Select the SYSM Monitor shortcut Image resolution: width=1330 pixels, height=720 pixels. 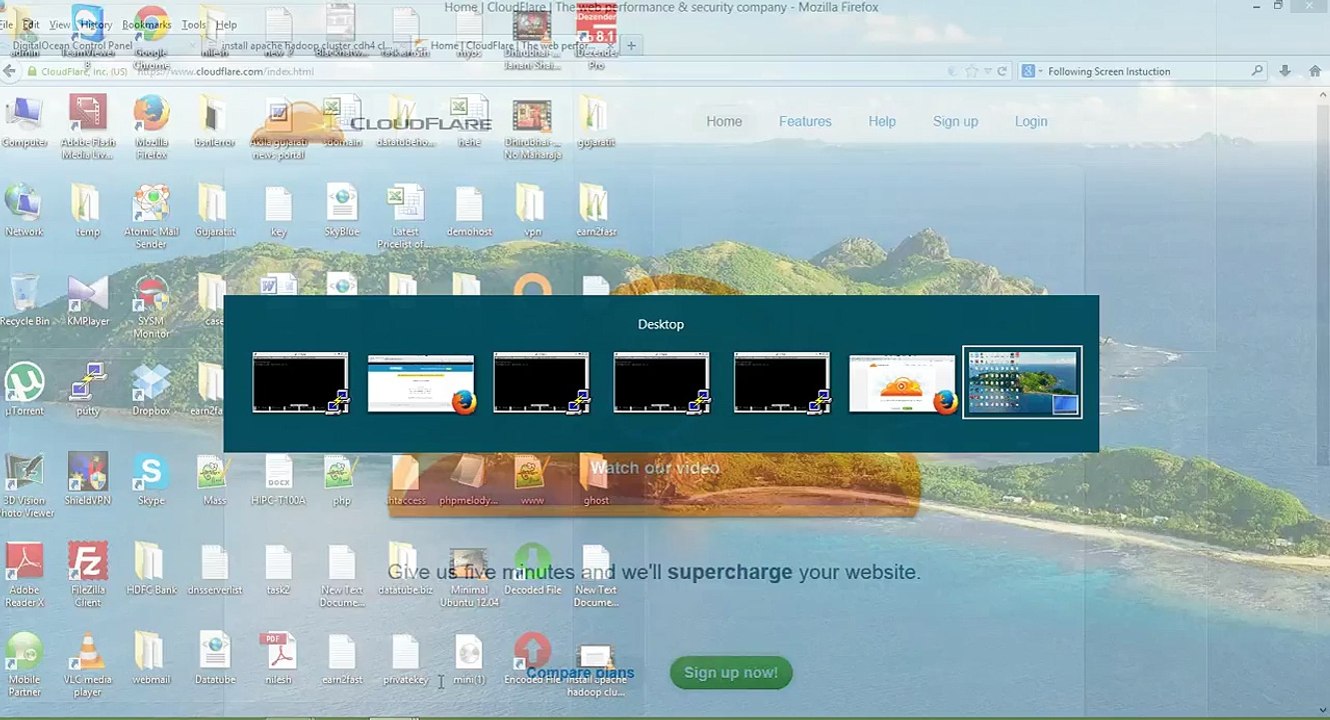click(x=151, y=306)
